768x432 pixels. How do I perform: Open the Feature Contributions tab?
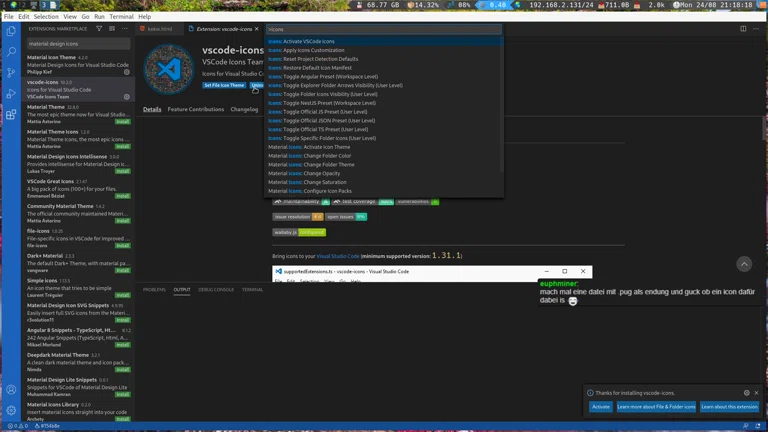tap(195, 109)
